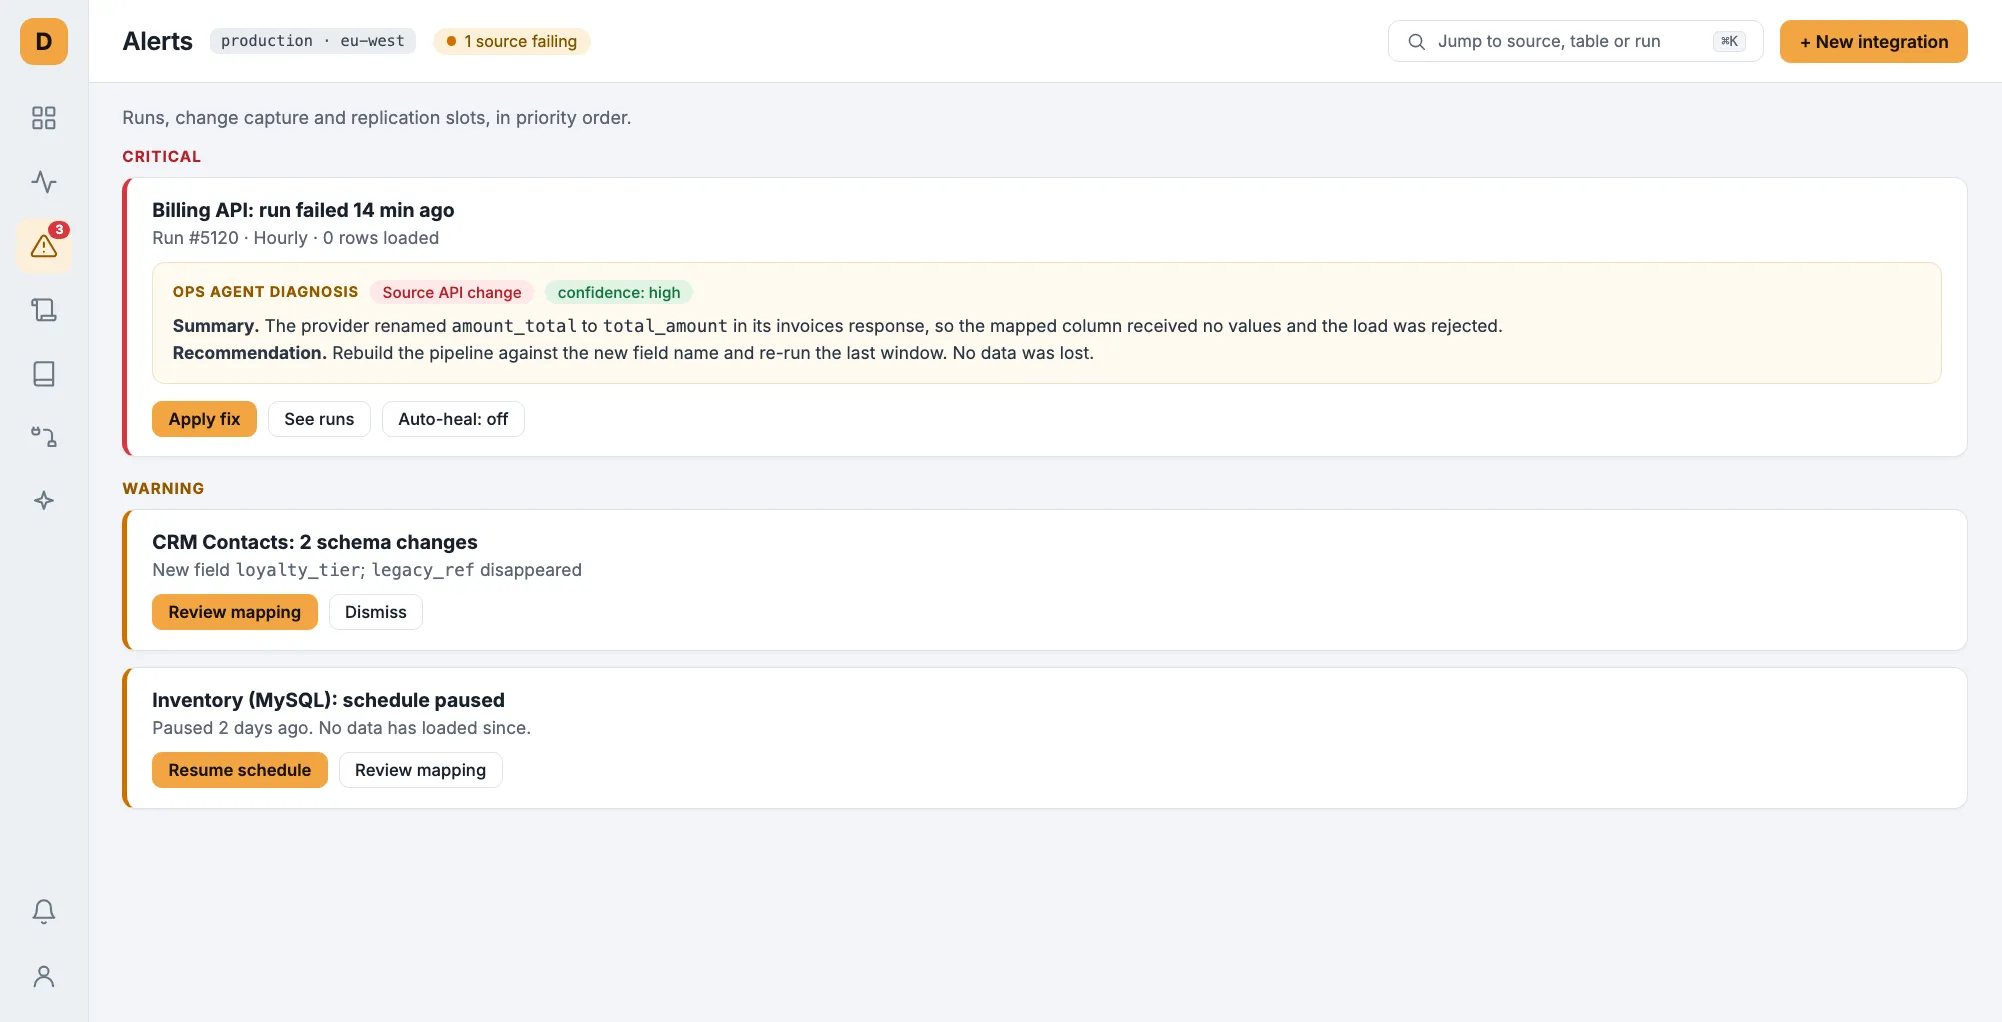2002x1022 pixels.
Task: Click the search magnifier icon
Action: [x=1416, y=42]
